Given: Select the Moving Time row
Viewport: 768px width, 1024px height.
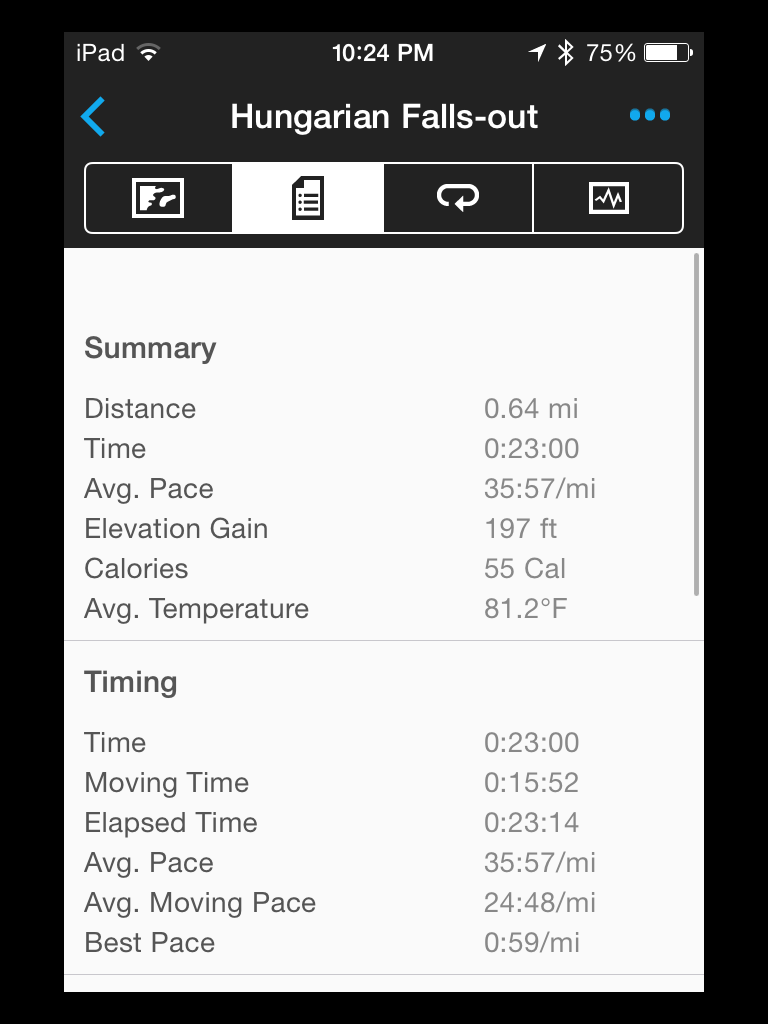Looking at the screenshot, I should (384, 782).
